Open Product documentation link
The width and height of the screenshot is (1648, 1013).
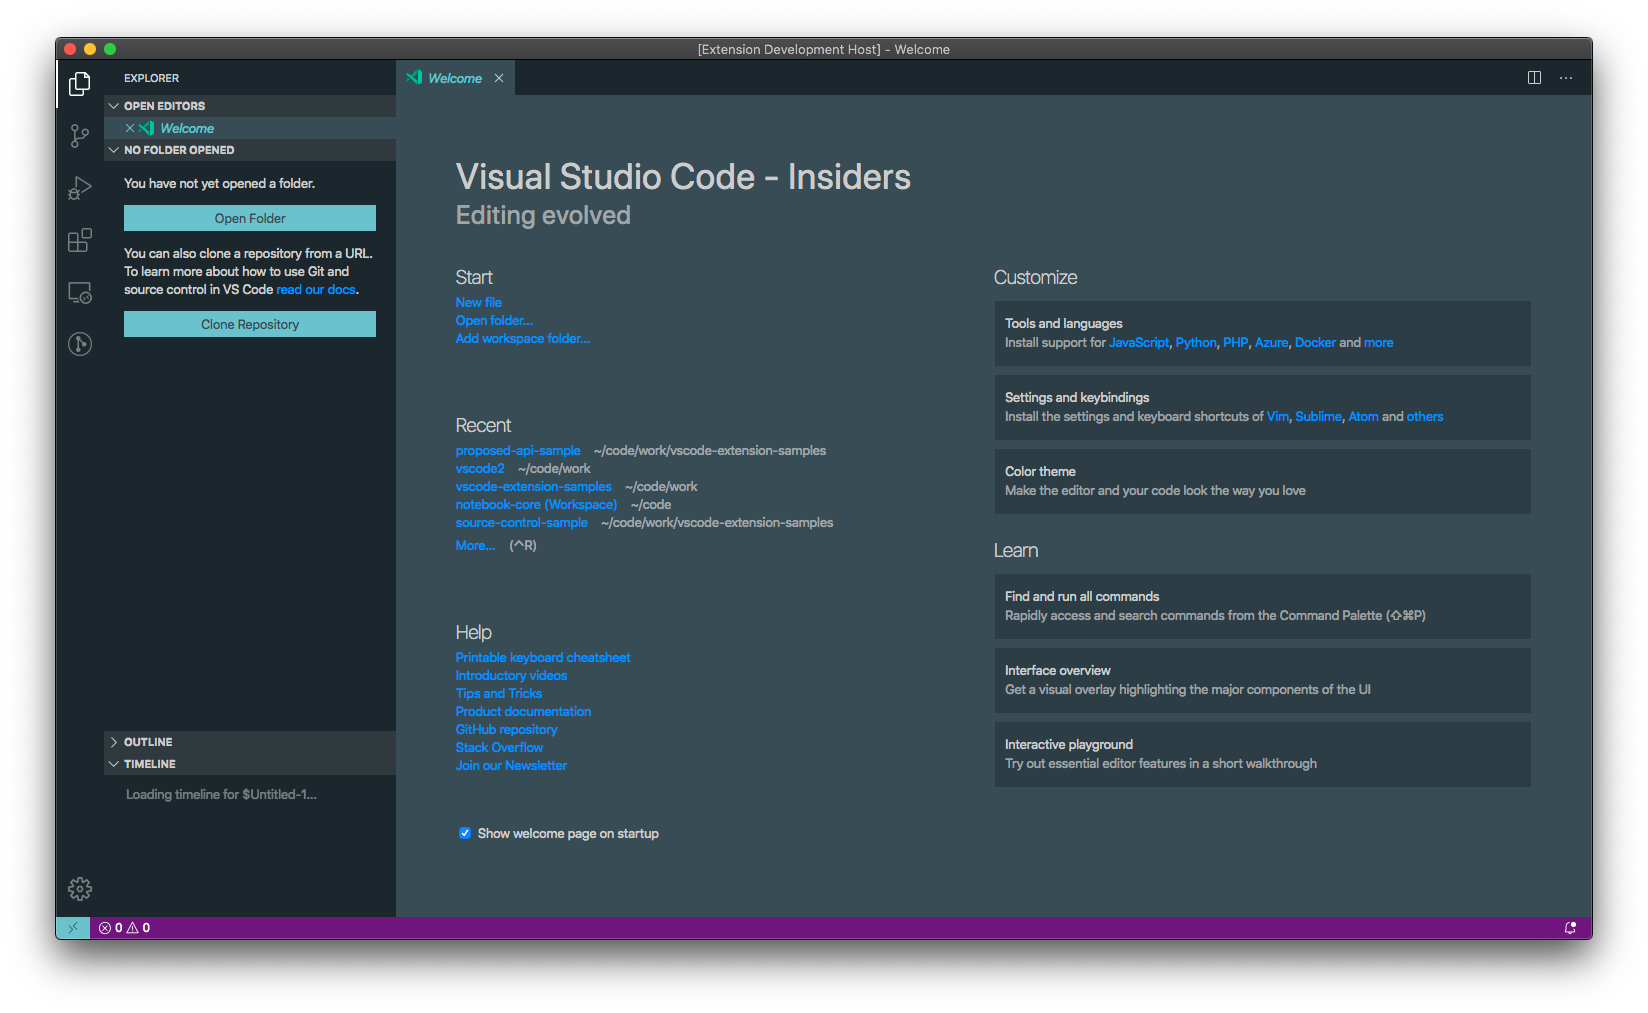pos(523,712)
